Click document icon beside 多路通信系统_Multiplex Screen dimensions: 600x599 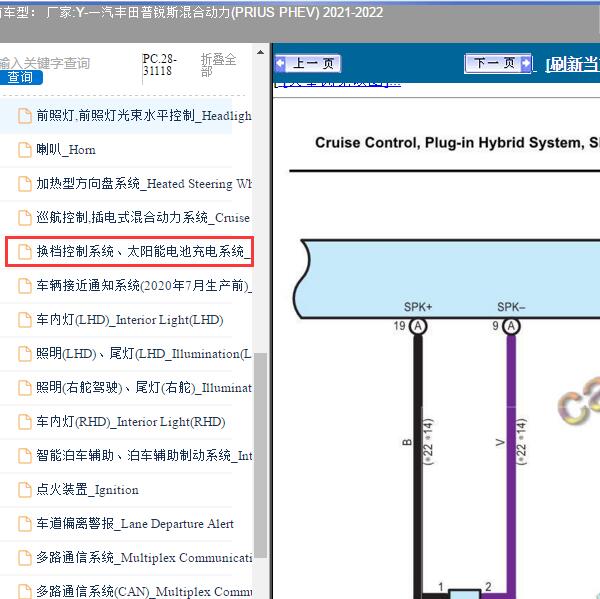(x=25, y=558)
